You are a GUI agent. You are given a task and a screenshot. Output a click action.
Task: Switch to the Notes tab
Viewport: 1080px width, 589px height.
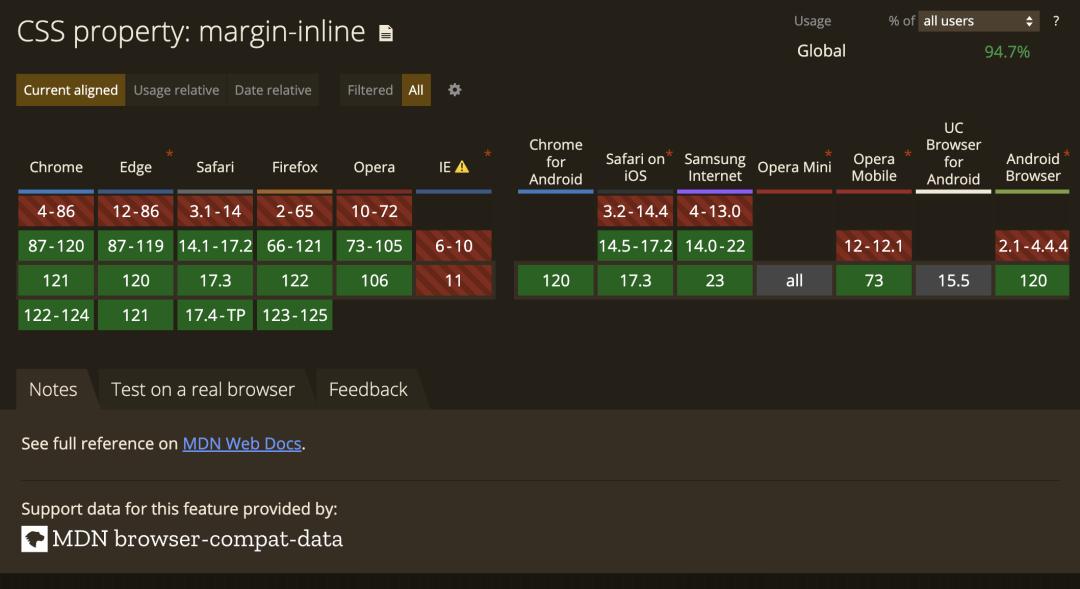tap(53, 389)
